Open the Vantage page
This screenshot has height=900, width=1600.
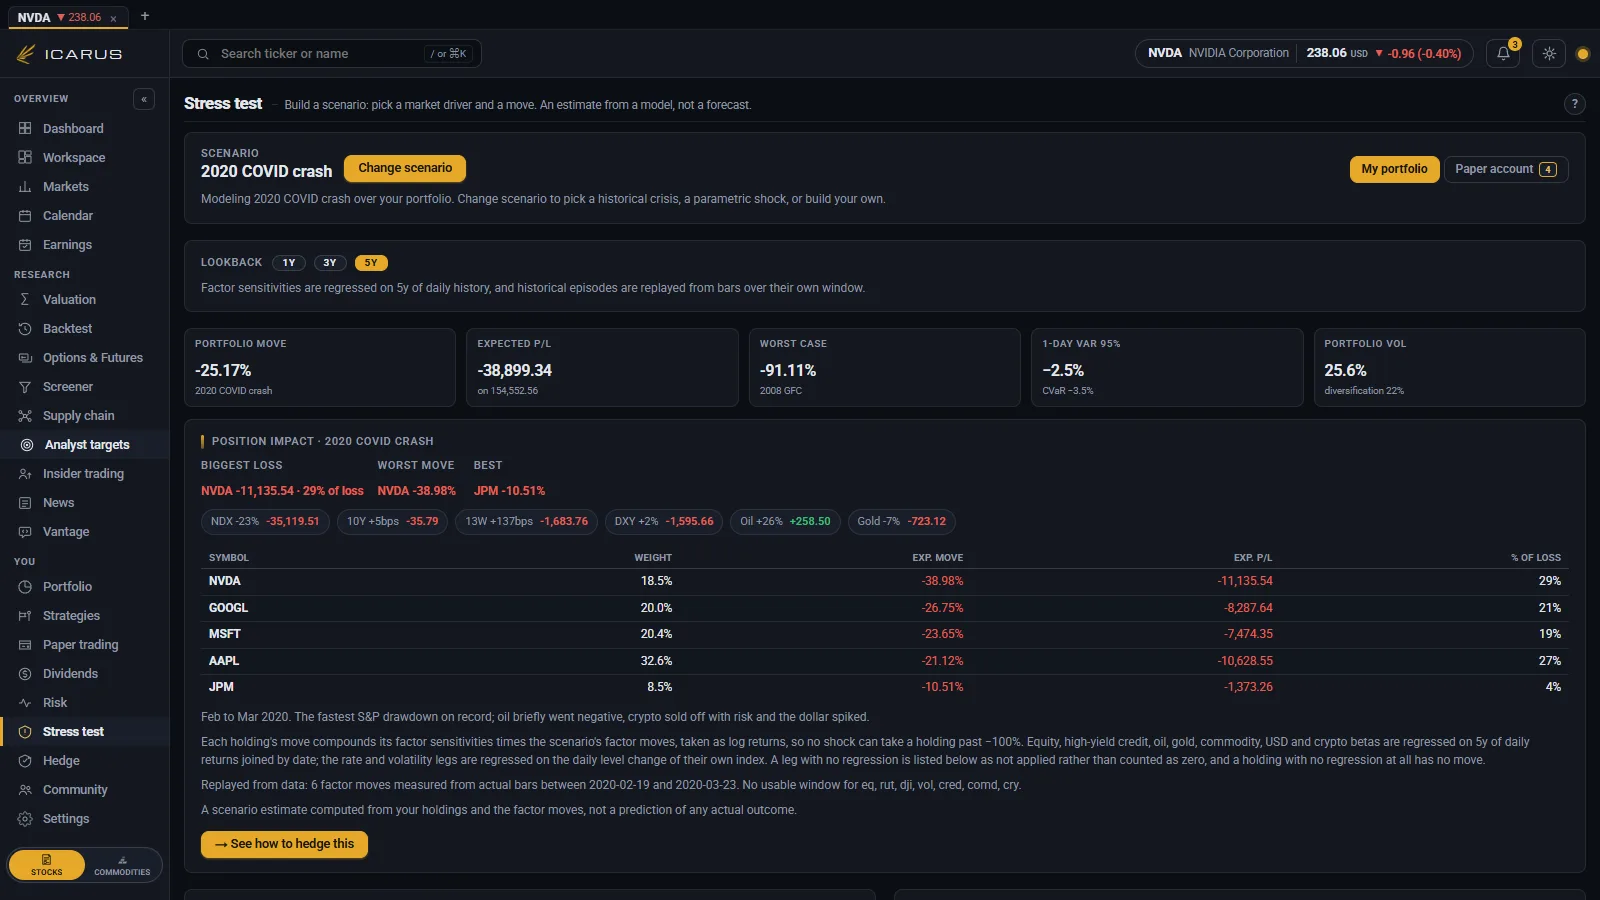click(x=84, y=531)
